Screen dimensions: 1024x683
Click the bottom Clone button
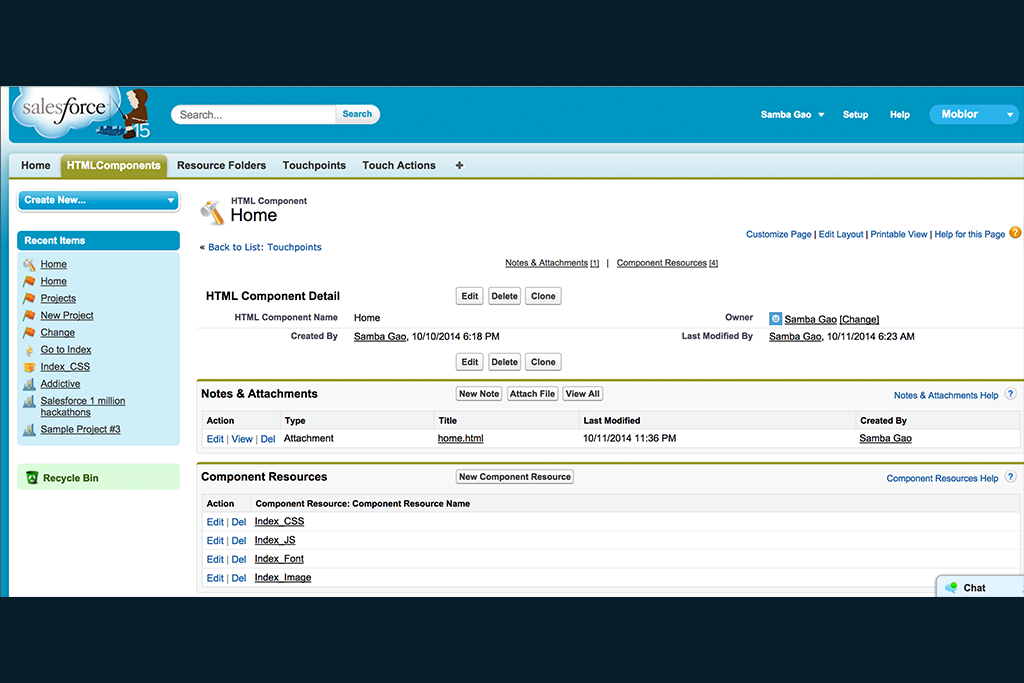[543, 362]
